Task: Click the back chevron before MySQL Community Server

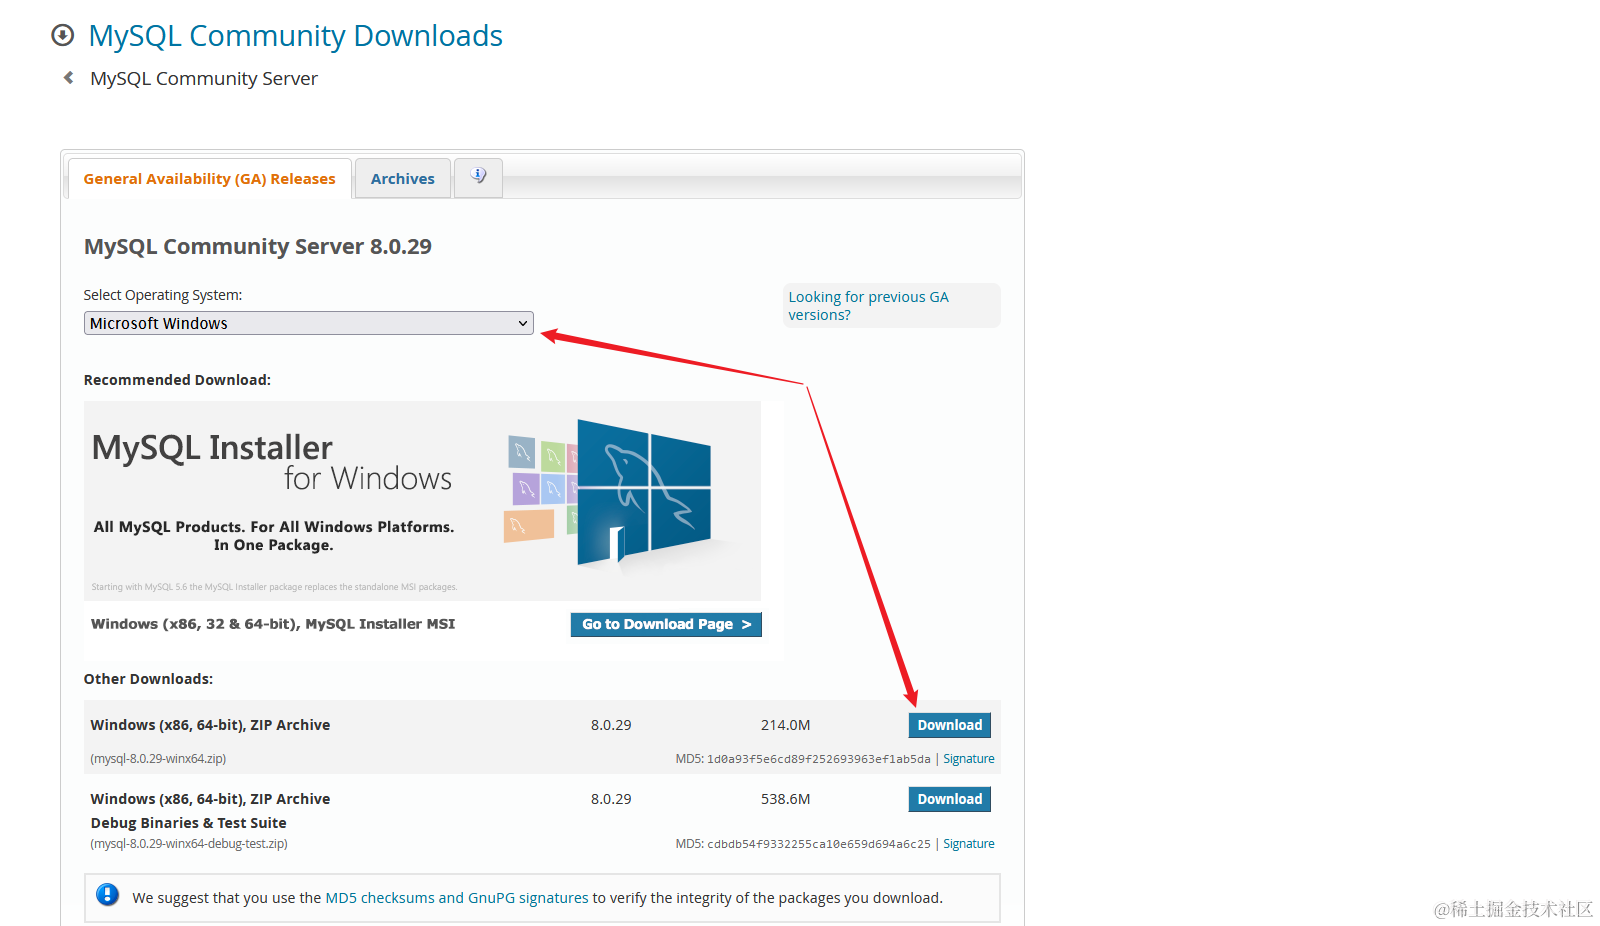Action: click(x=68, y=78)
